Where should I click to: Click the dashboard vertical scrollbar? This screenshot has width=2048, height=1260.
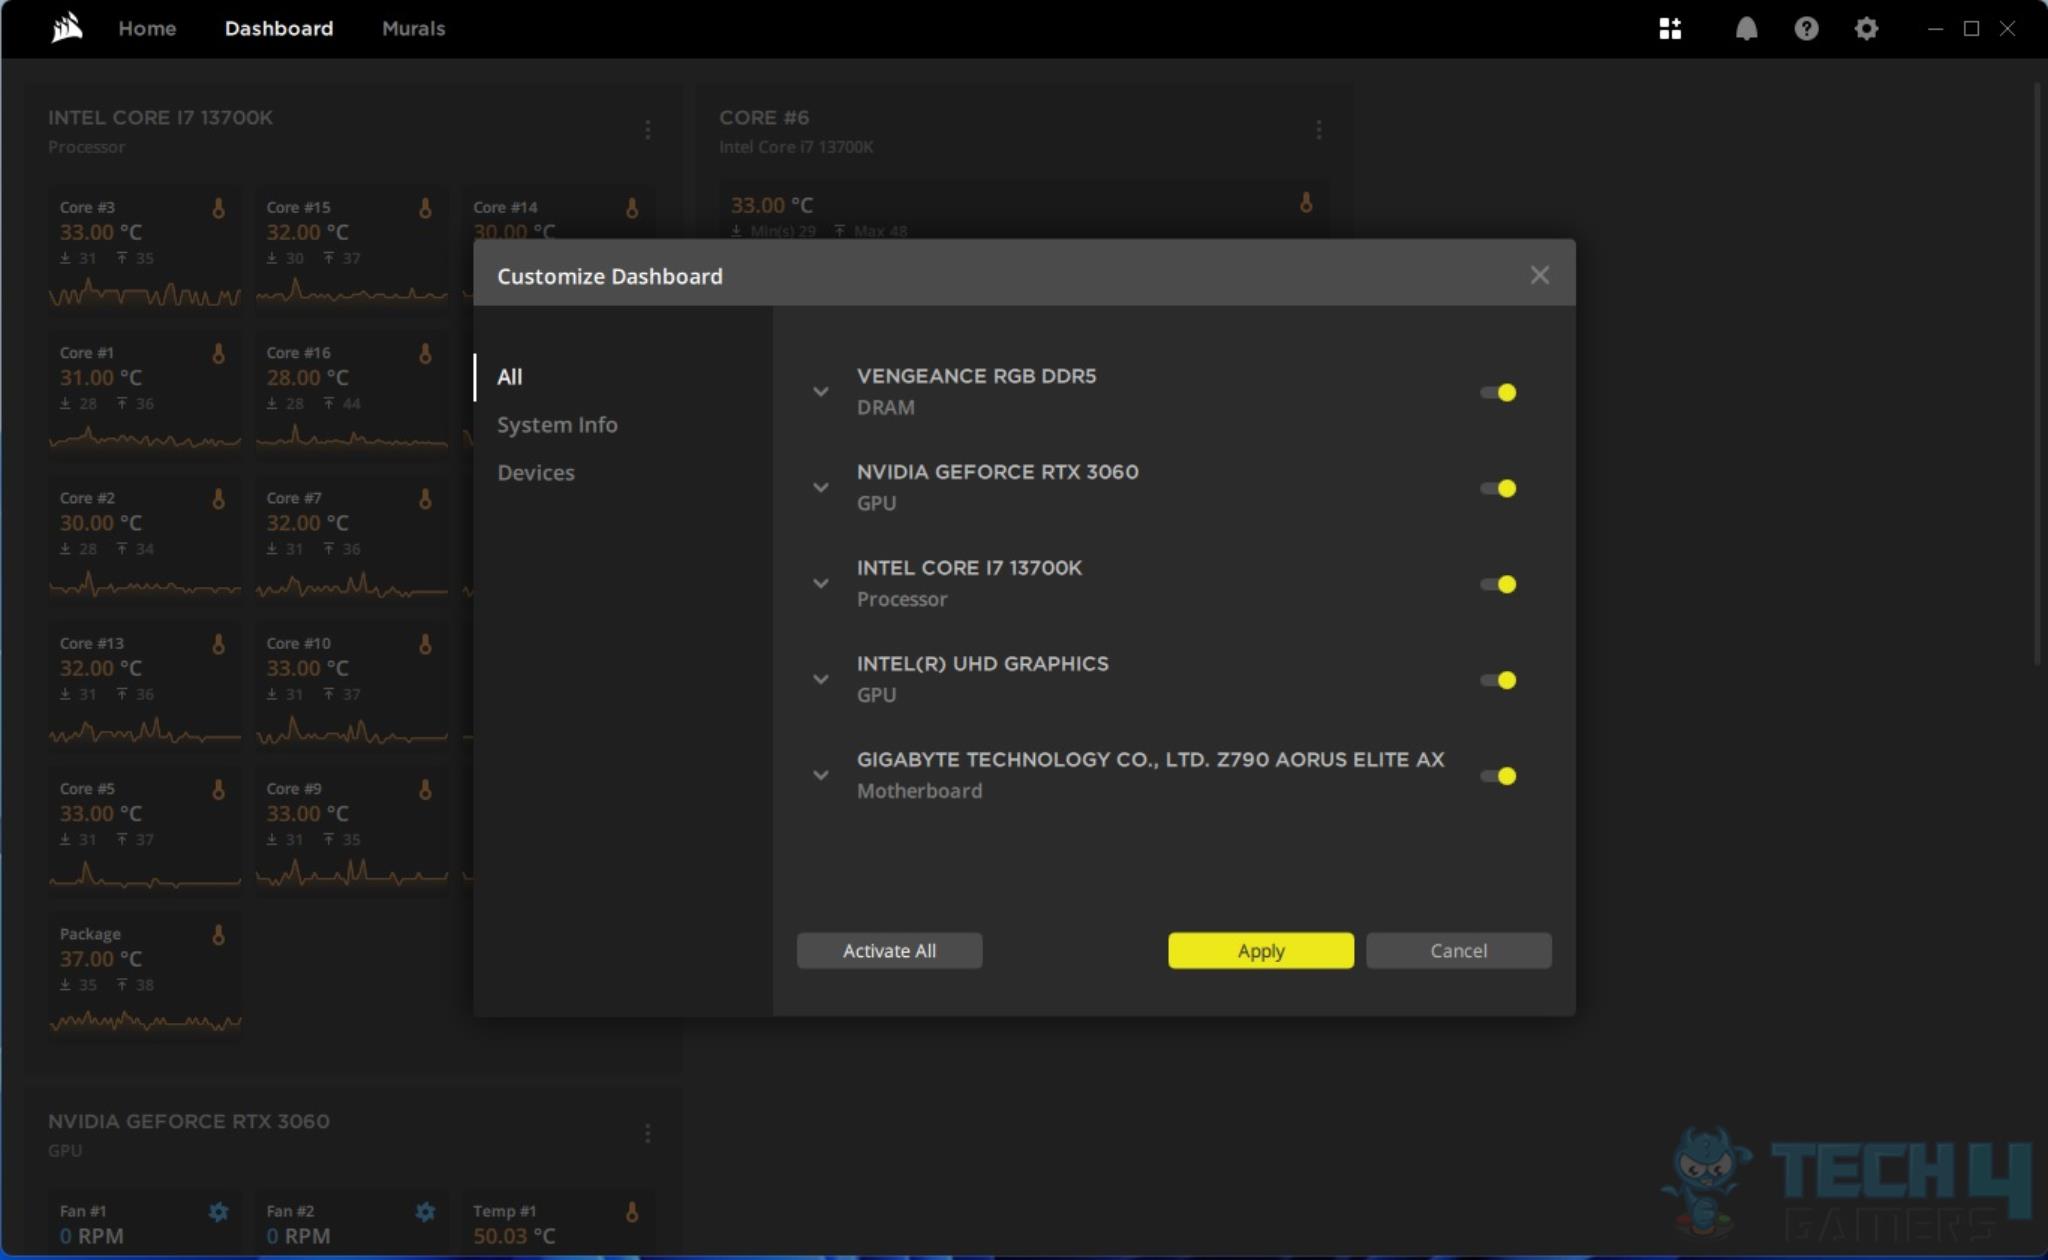click(2038, 375)
